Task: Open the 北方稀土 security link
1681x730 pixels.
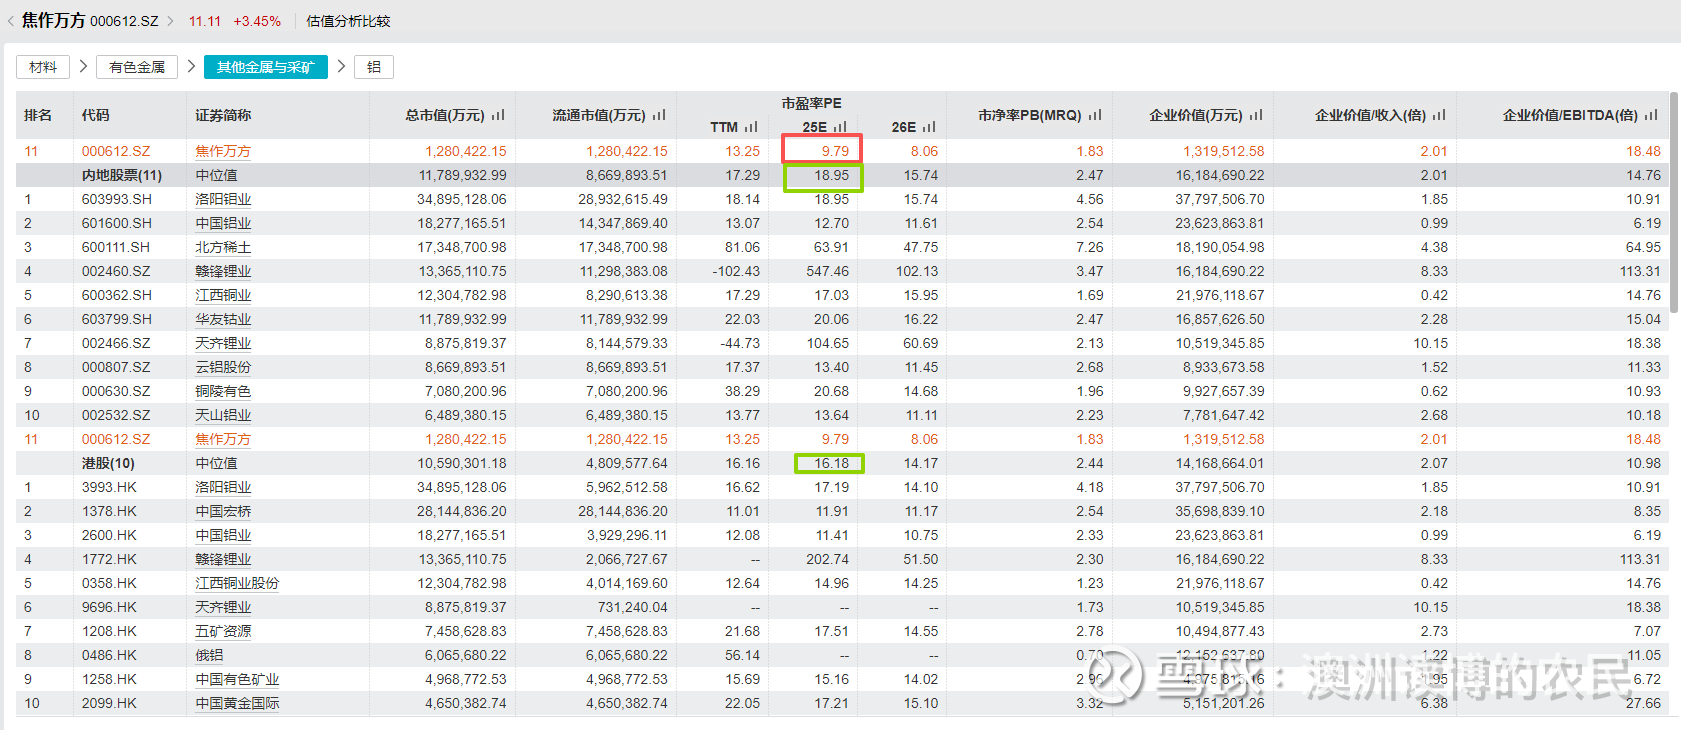Action: [223, 247]
